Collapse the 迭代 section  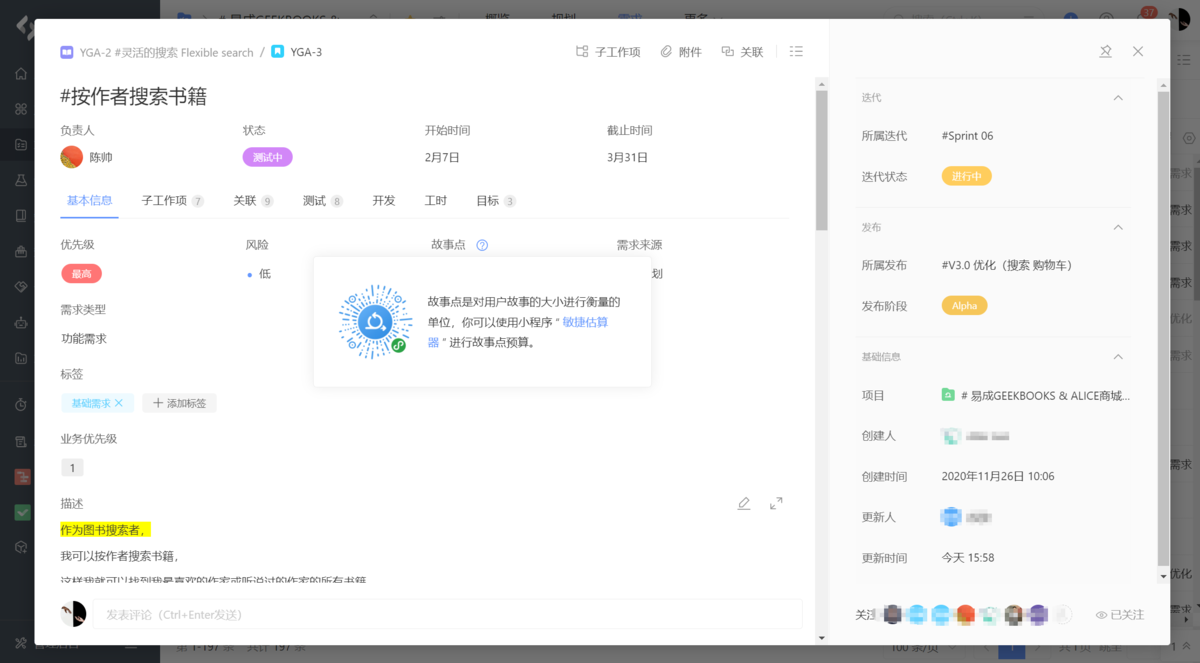point(1120,97)
